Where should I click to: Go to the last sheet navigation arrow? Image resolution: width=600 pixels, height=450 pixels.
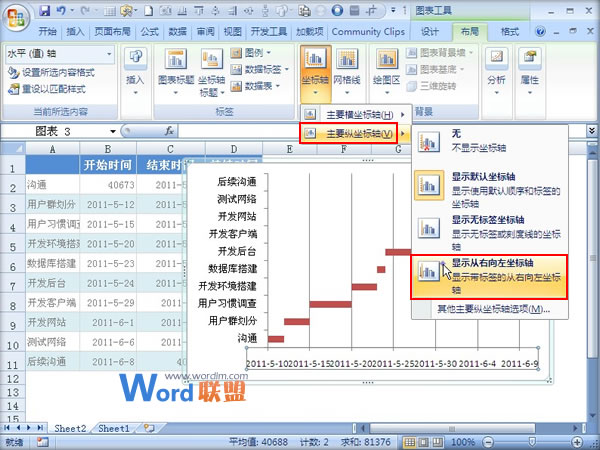tap(40, 428)
